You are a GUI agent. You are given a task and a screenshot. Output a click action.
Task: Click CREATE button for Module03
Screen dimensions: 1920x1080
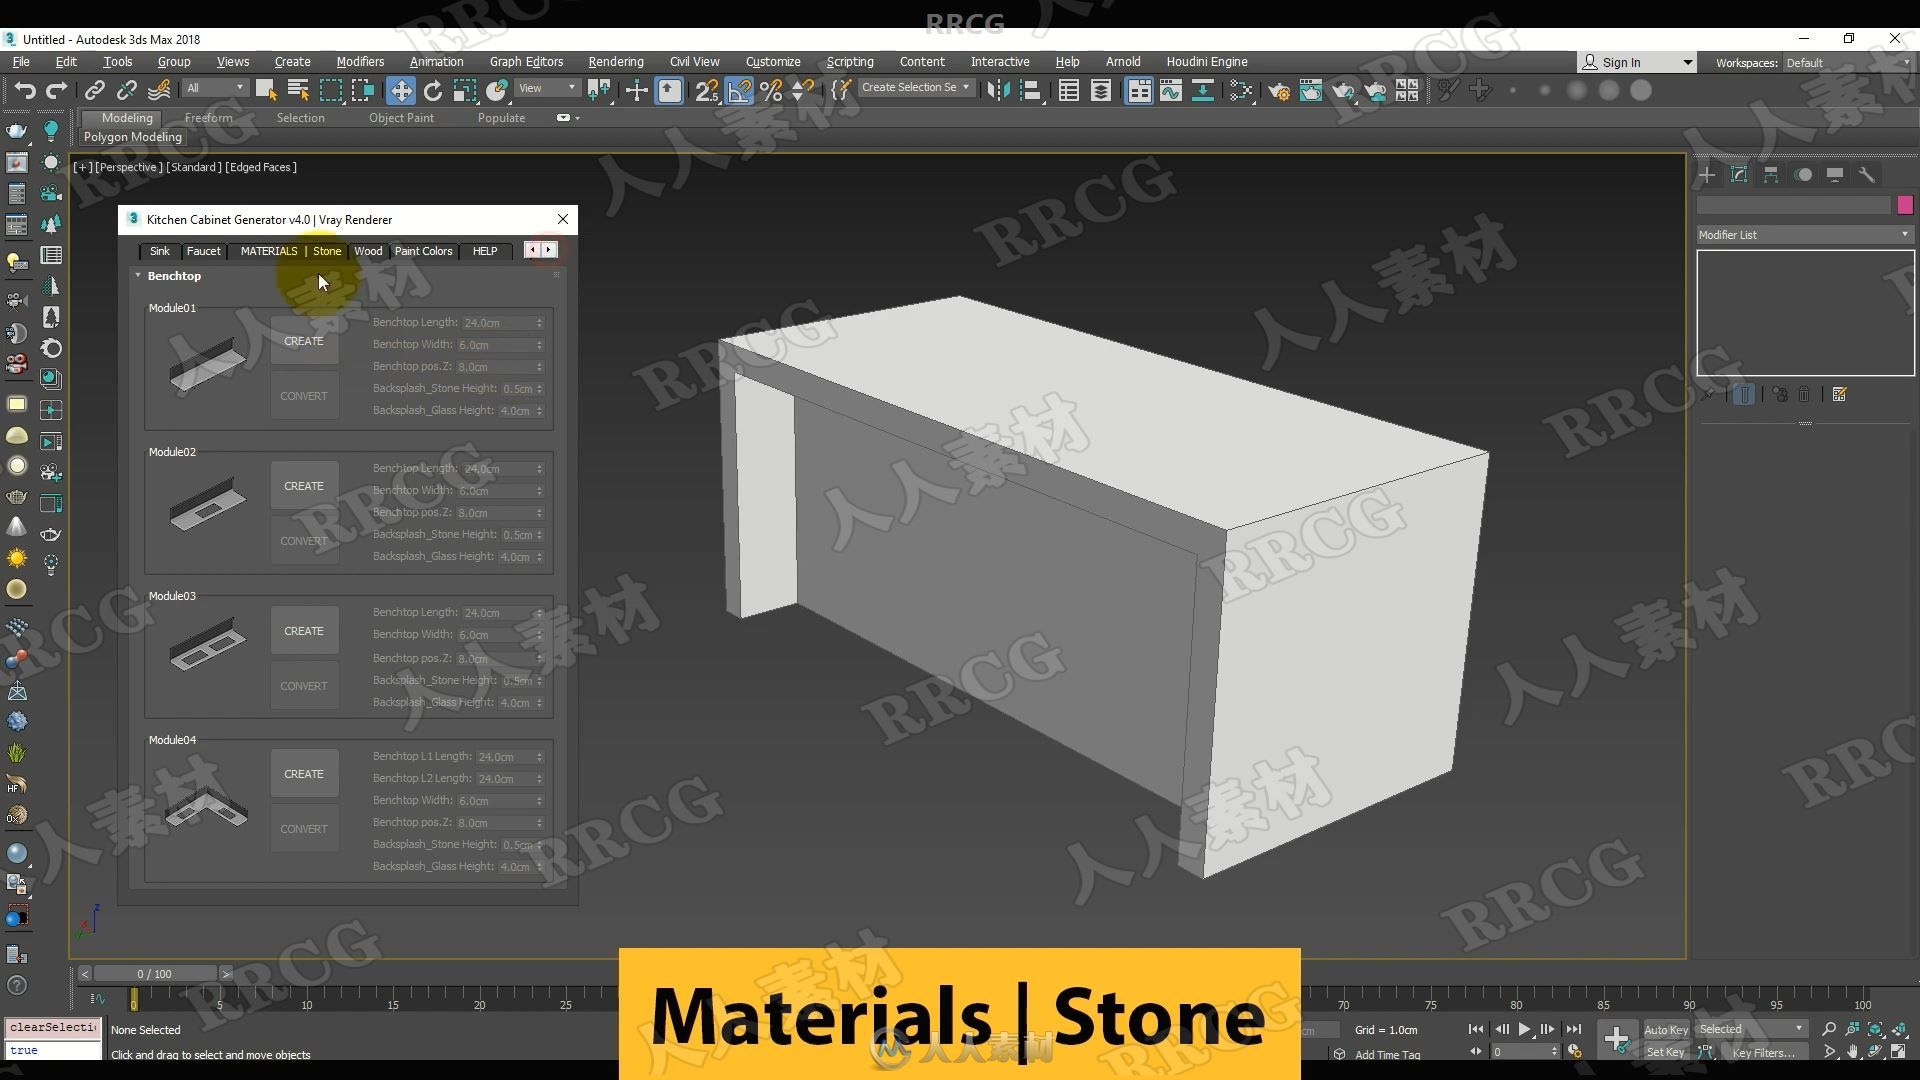(304, 631)
